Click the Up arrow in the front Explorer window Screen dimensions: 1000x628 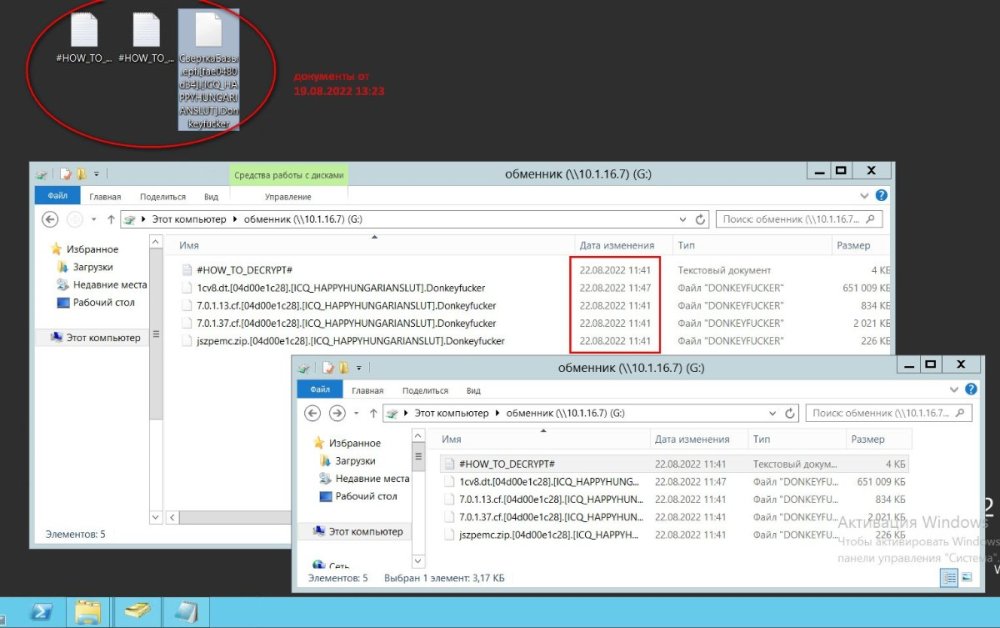(x=373, y=413)
